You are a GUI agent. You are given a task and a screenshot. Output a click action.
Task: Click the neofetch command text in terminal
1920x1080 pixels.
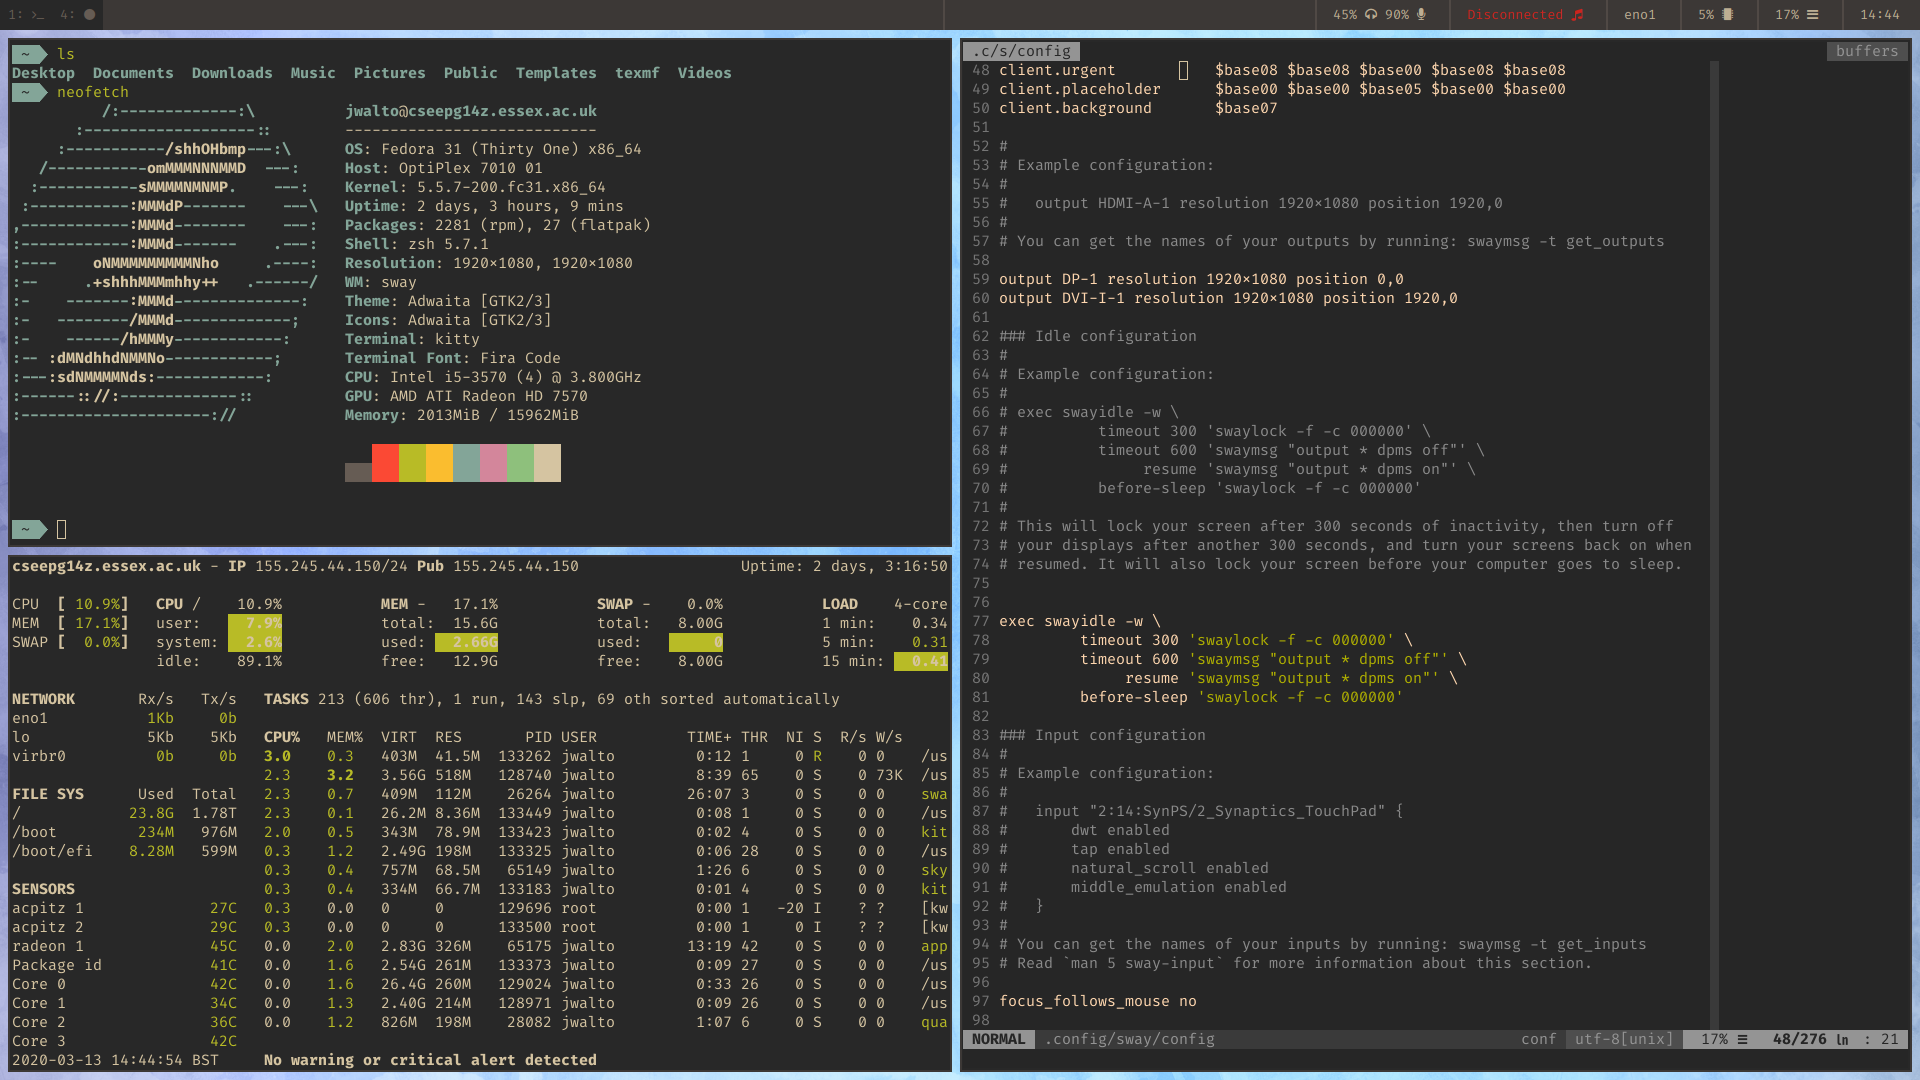tap(93, 92)
